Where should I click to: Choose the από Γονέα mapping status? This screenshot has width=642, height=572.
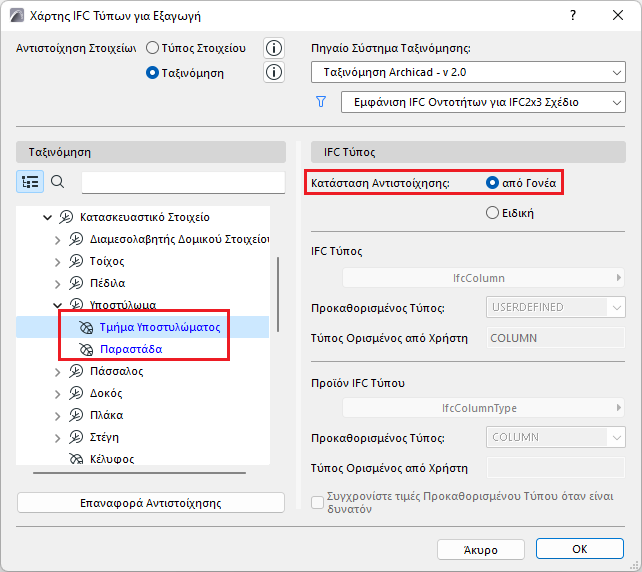[492, 183]
